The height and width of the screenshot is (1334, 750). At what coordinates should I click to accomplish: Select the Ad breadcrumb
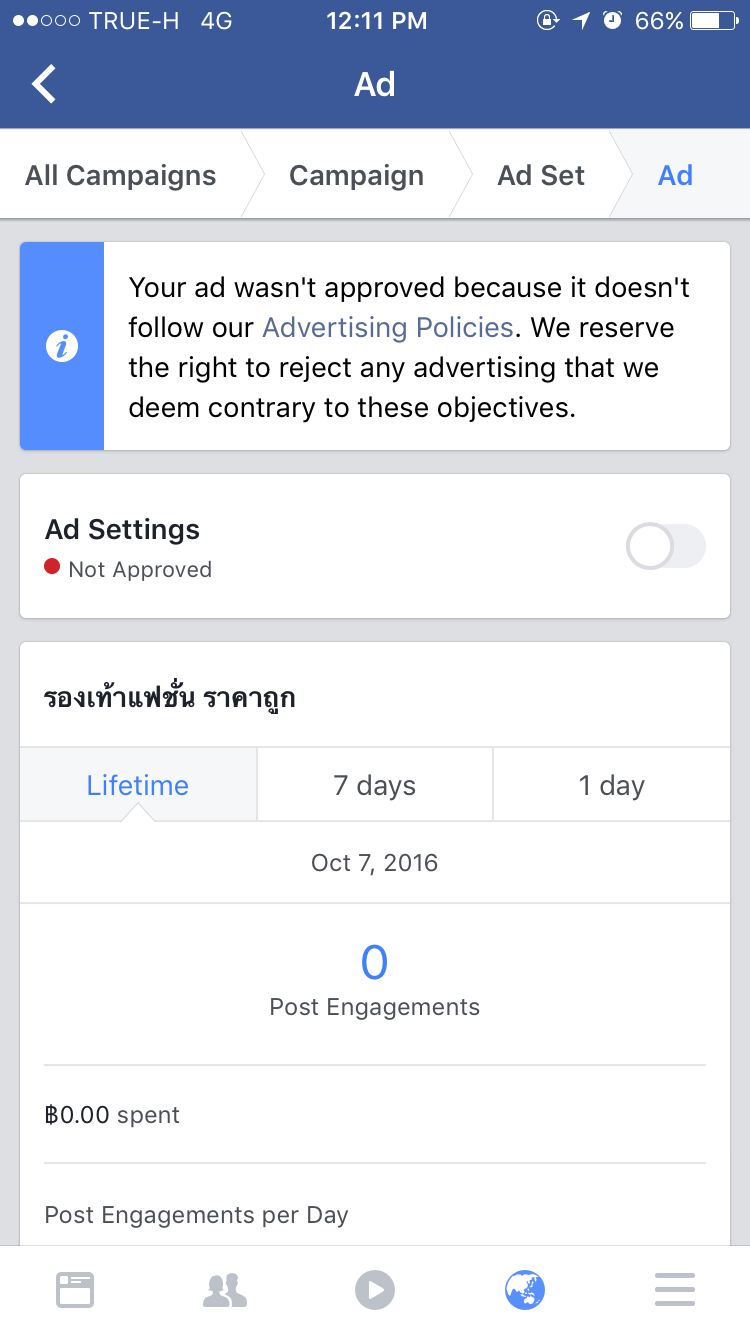(x=675, y=176)
